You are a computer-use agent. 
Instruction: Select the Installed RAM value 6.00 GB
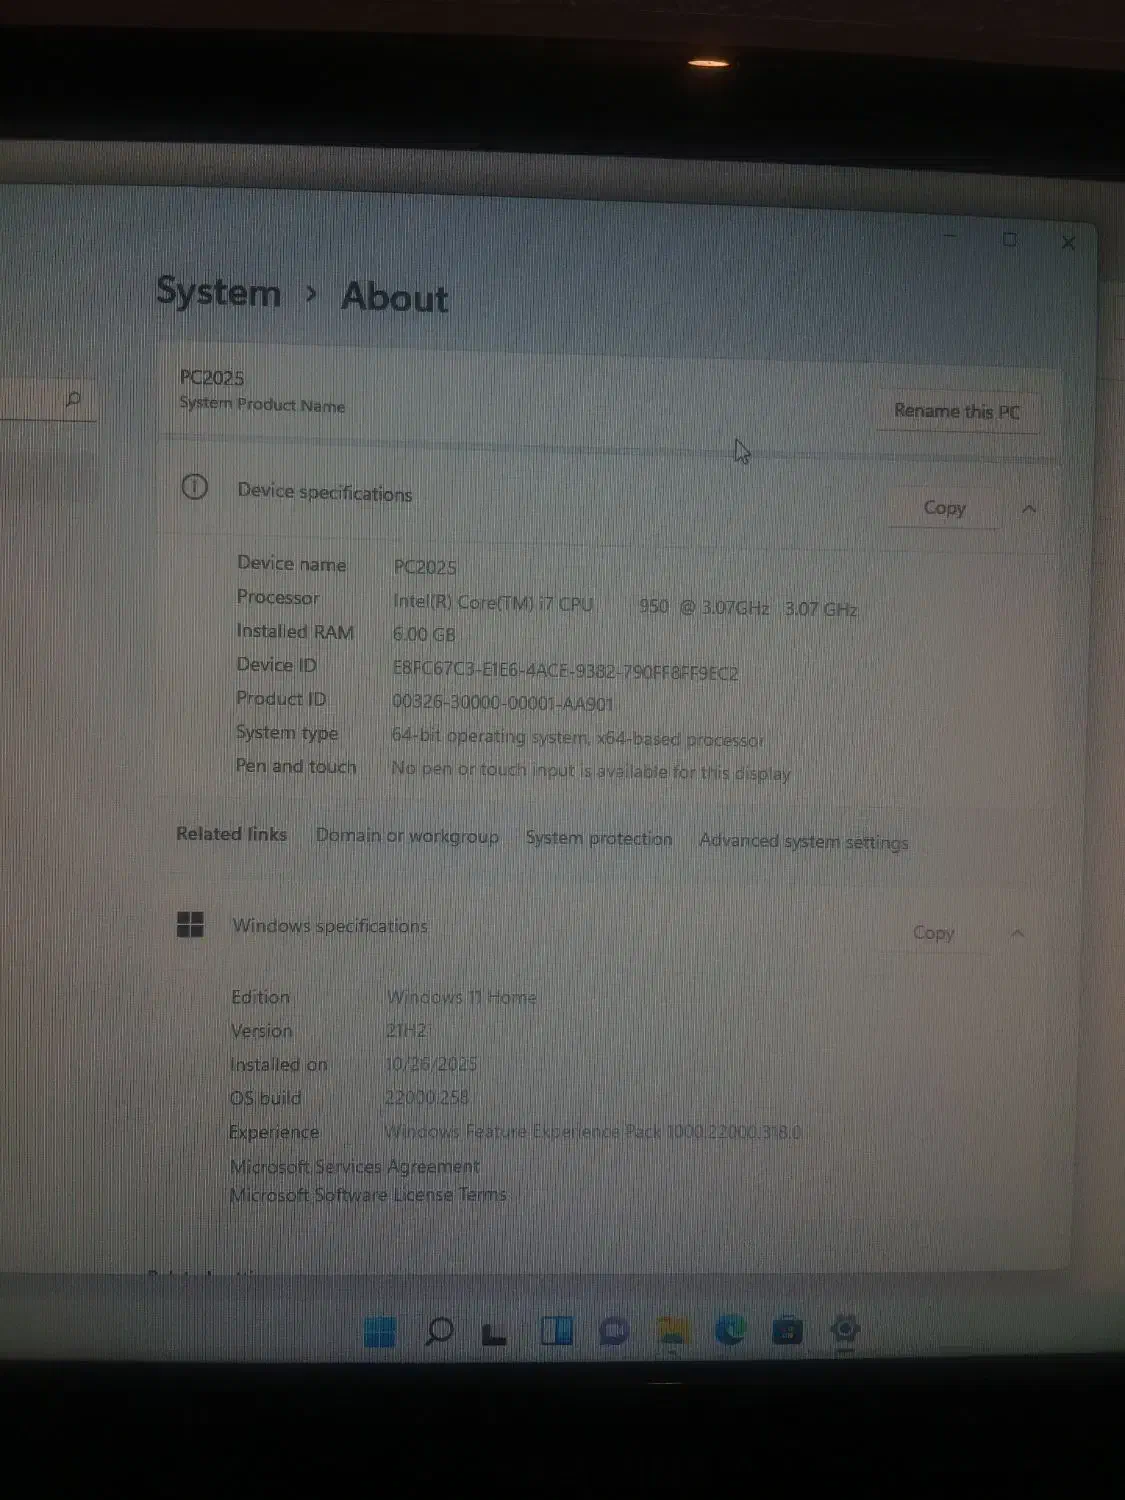424,634
